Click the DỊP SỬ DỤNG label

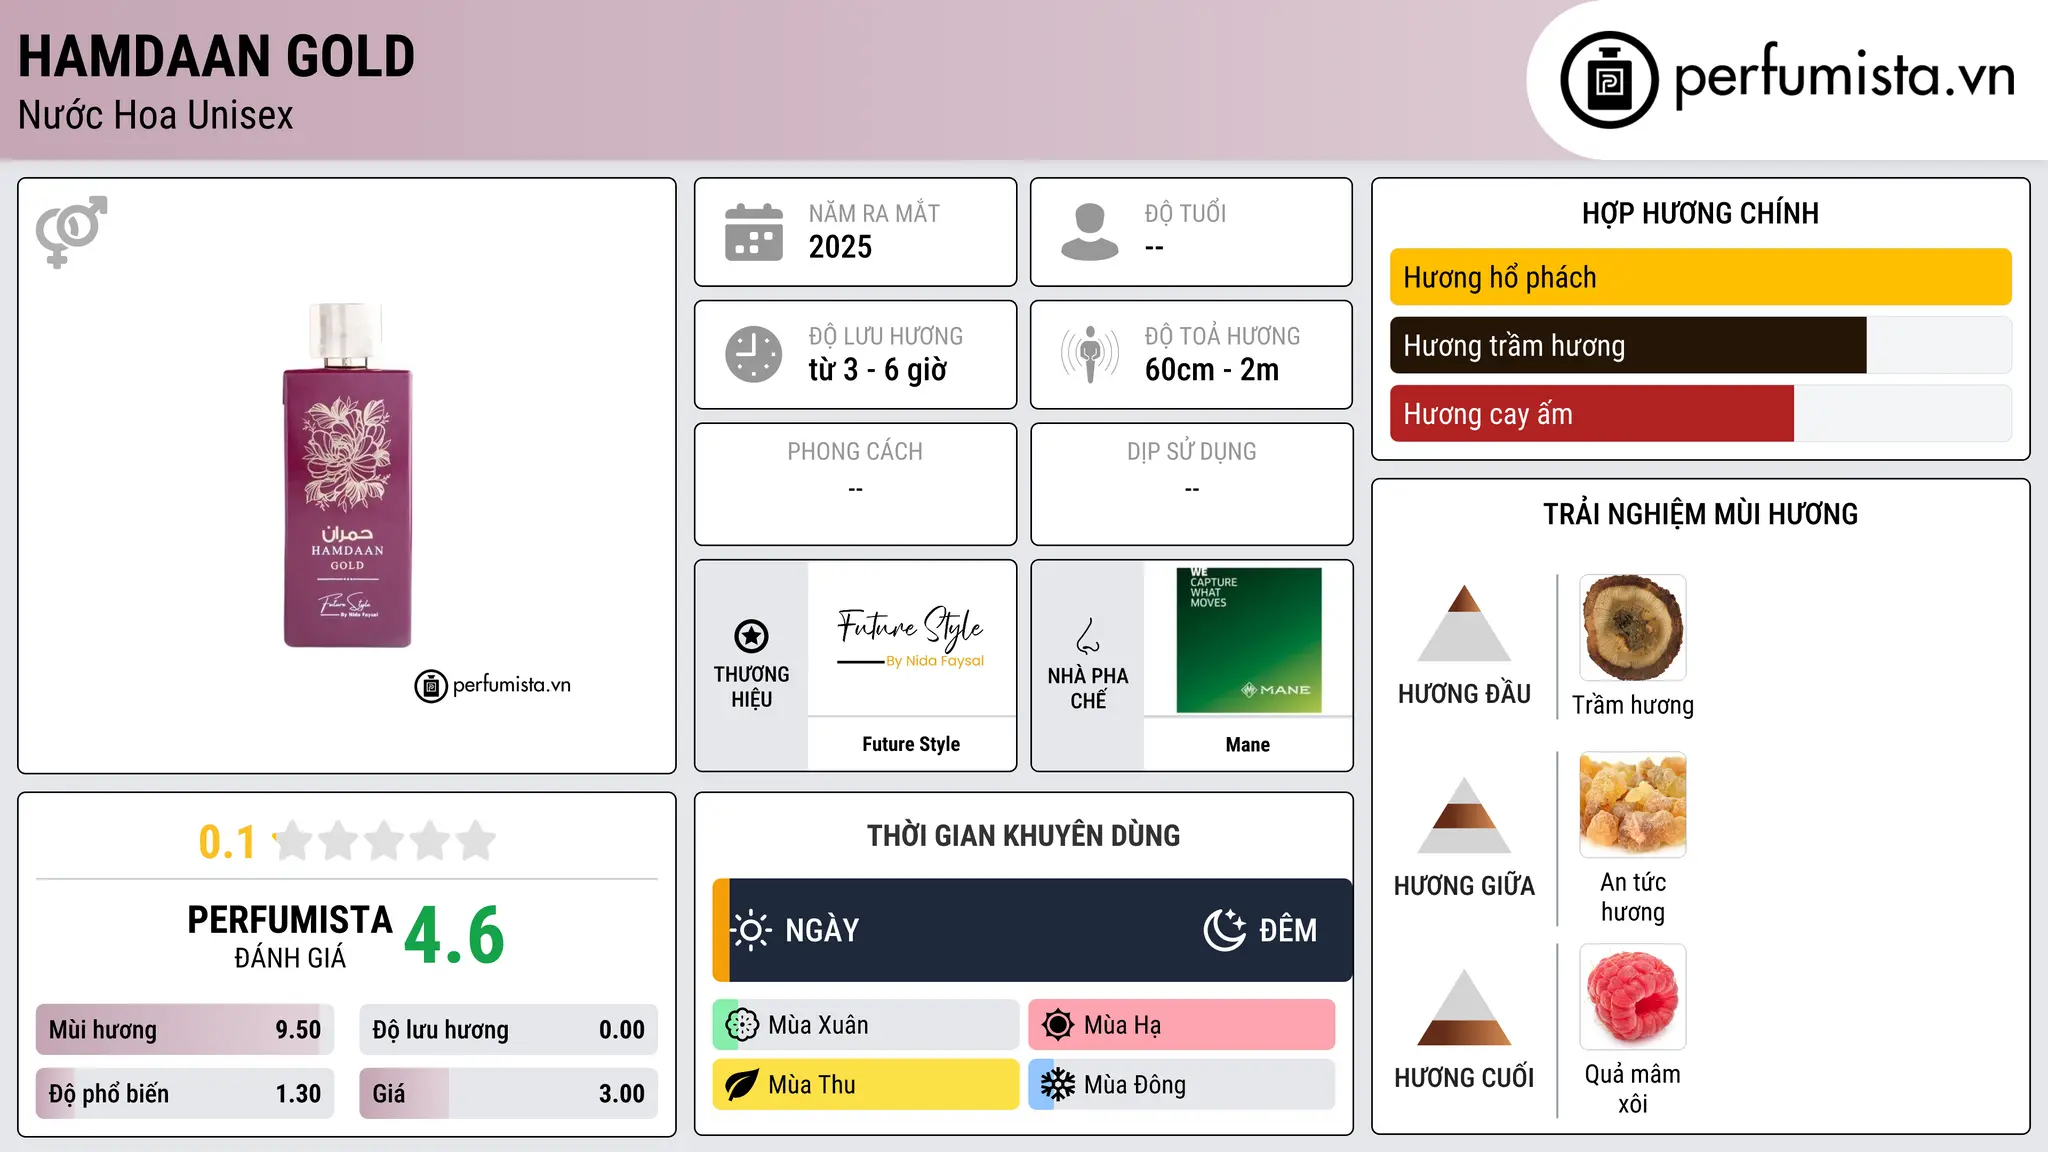tap(1192, 452)
